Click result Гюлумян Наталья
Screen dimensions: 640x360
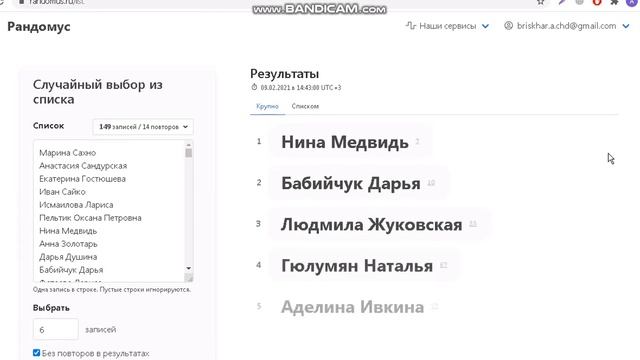point(357,266)
